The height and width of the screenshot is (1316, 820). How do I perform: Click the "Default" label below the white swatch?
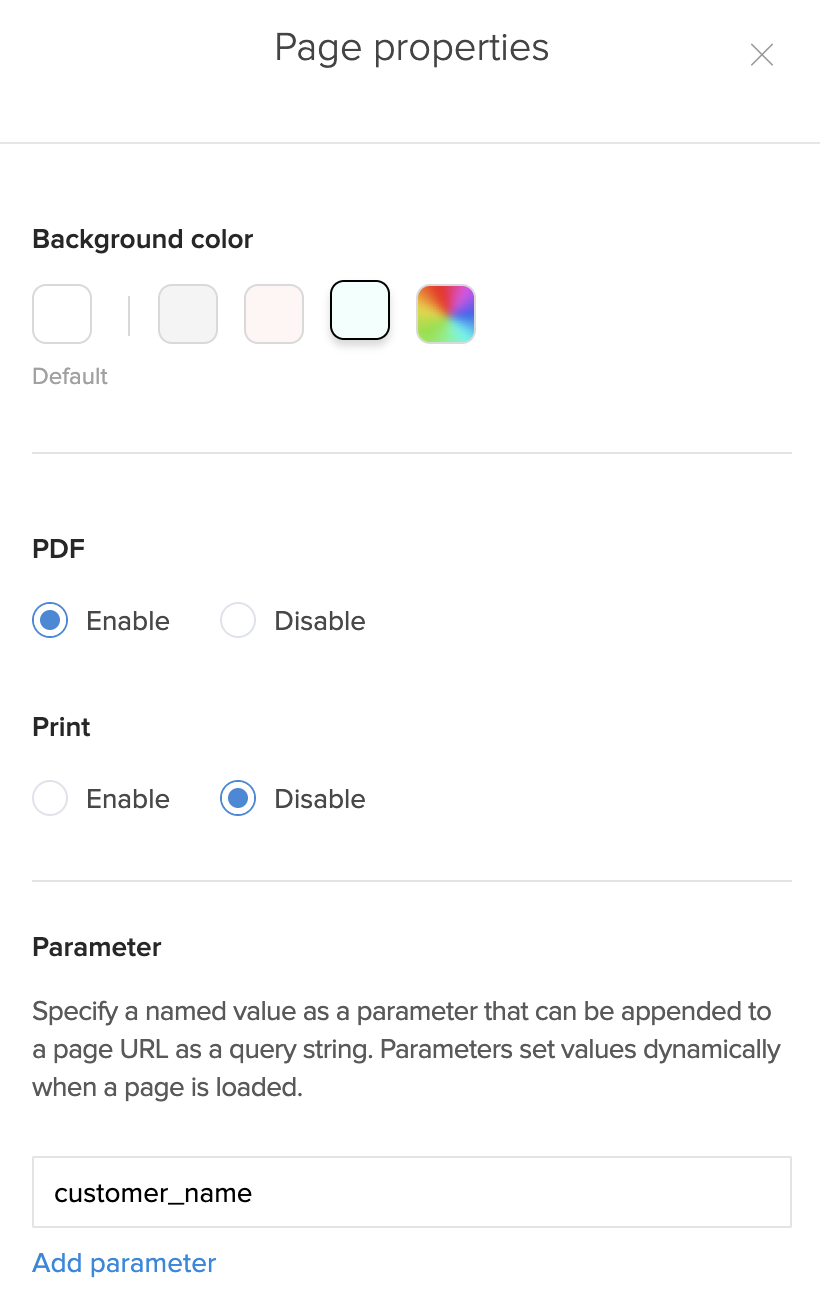coord(70,377)
